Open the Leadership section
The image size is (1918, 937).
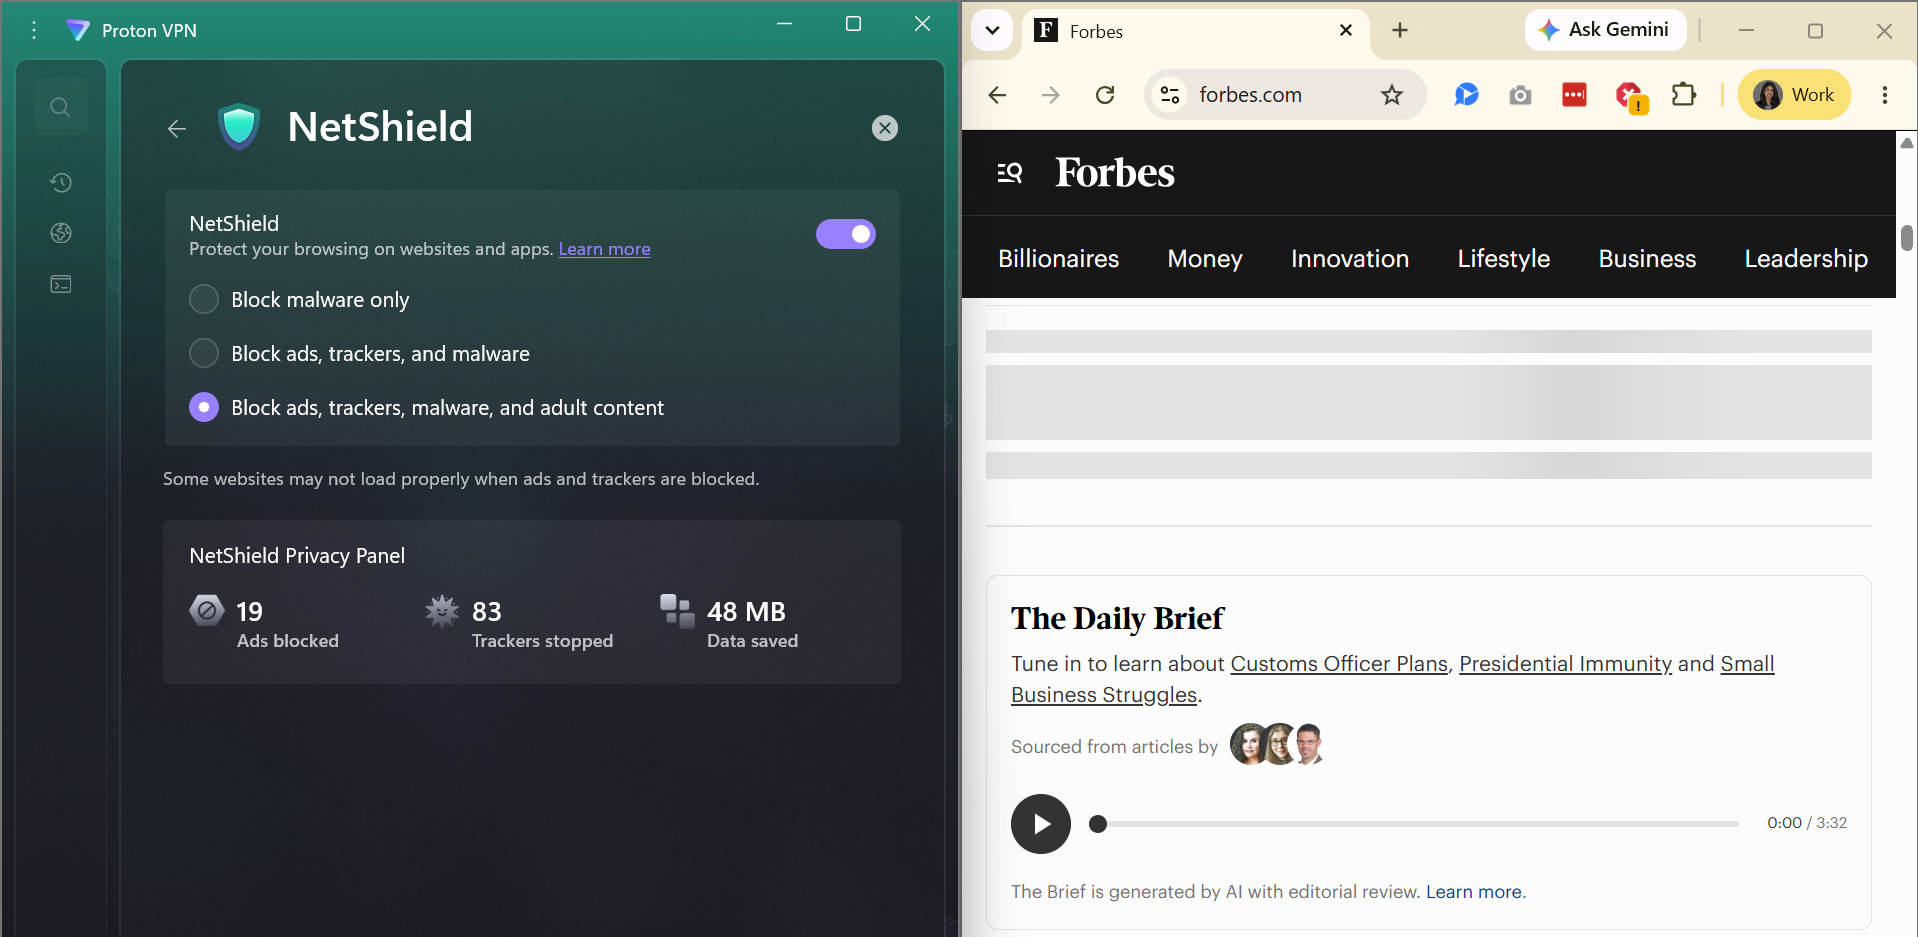click(1805, 259)
